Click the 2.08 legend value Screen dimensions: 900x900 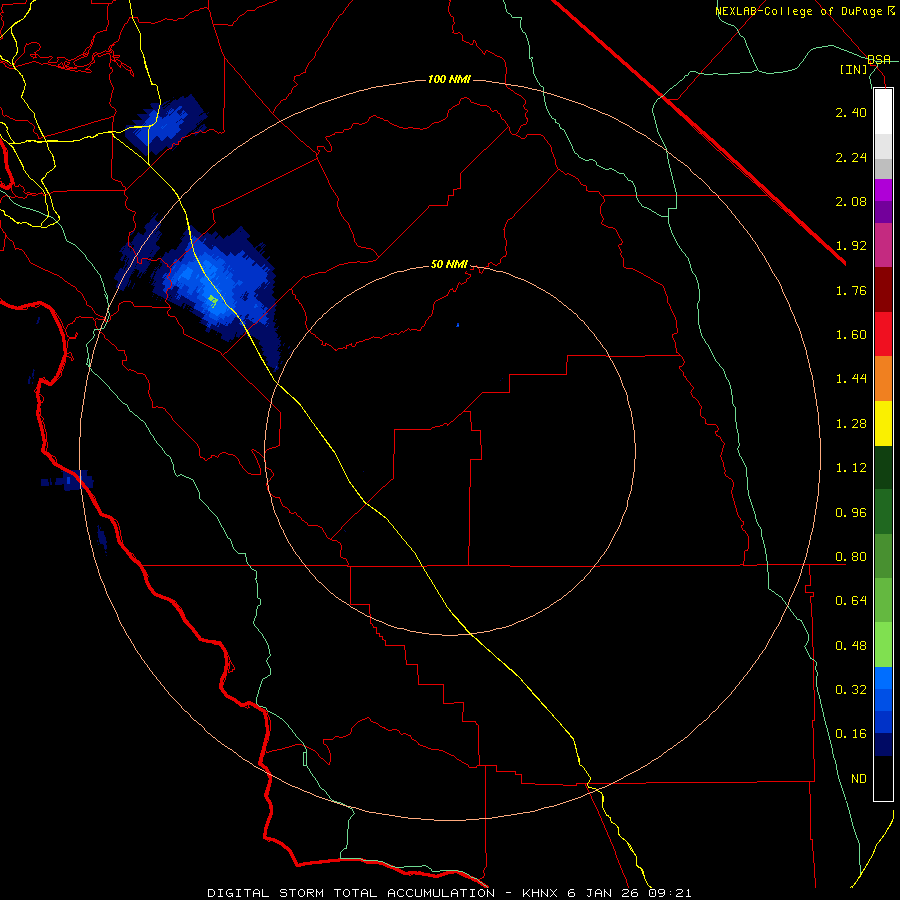point(851,201)
